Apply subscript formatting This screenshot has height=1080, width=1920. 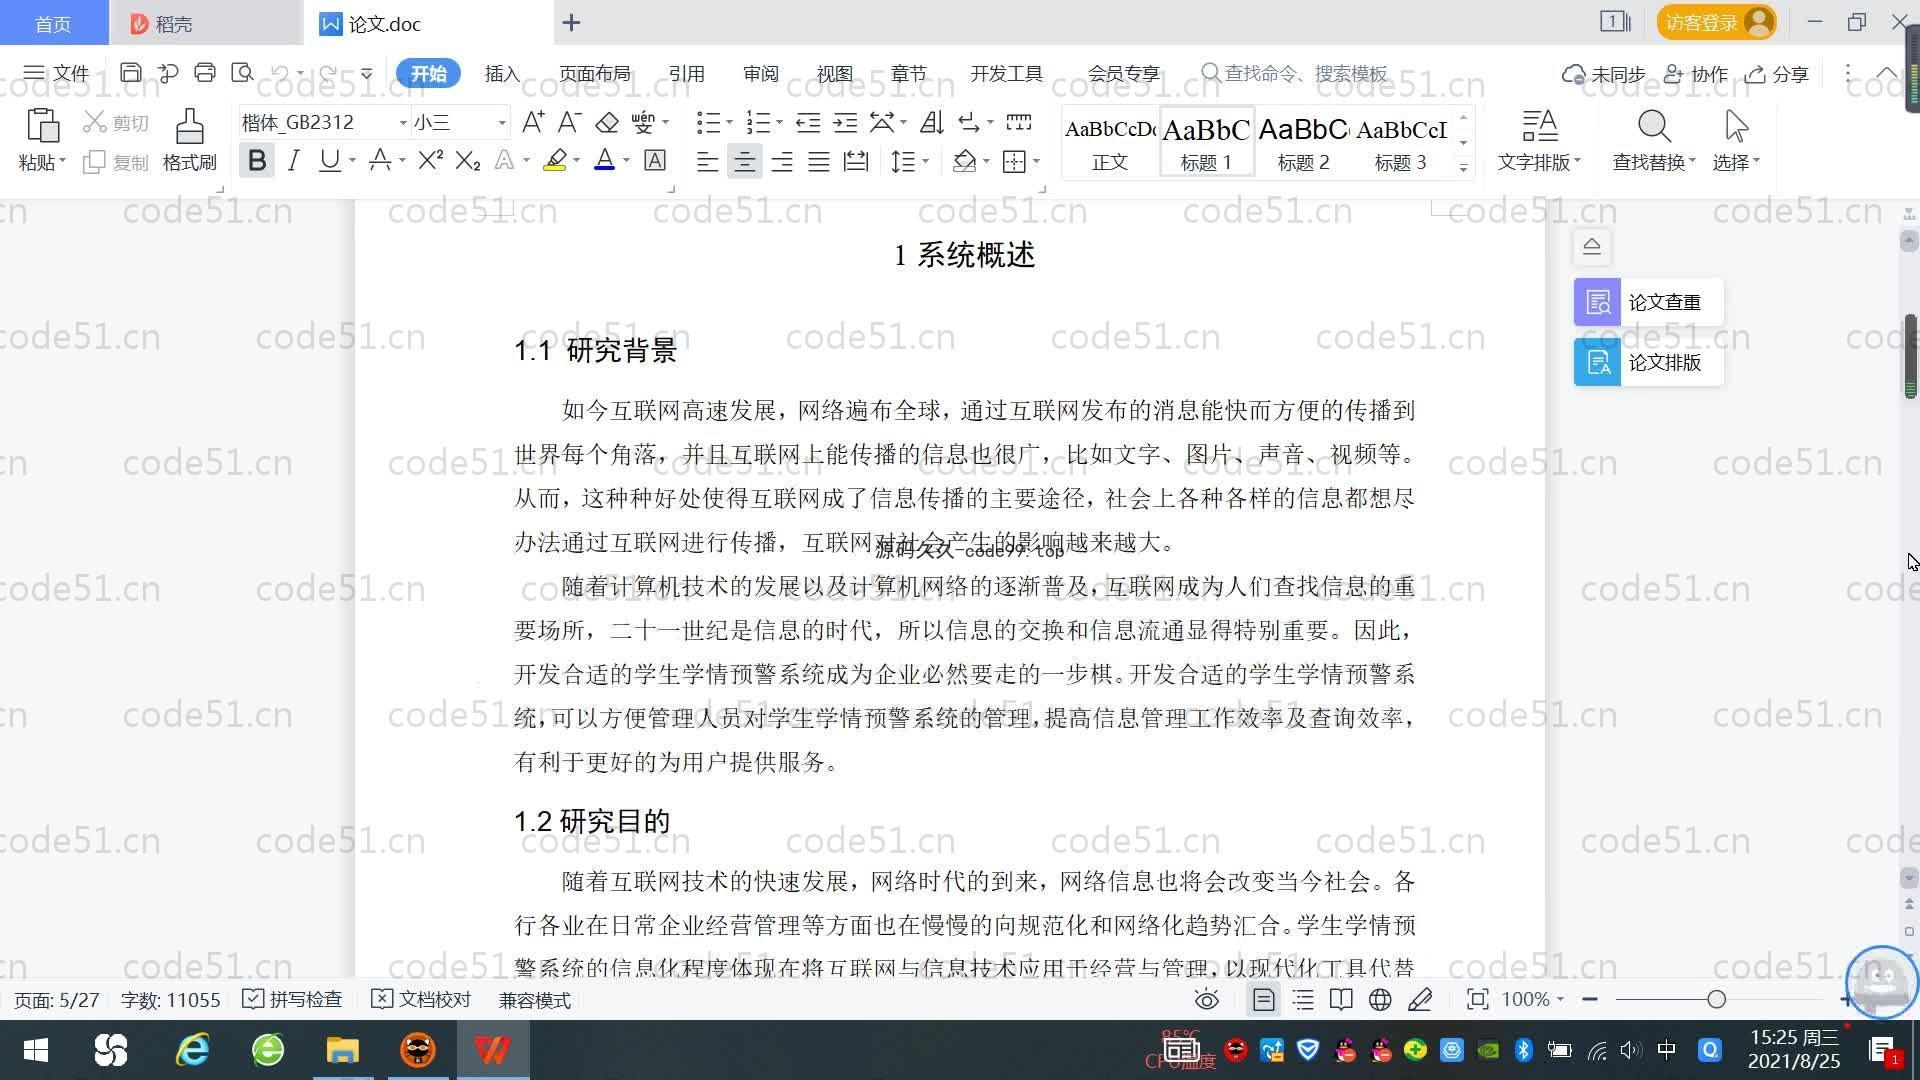pos(468,160)
